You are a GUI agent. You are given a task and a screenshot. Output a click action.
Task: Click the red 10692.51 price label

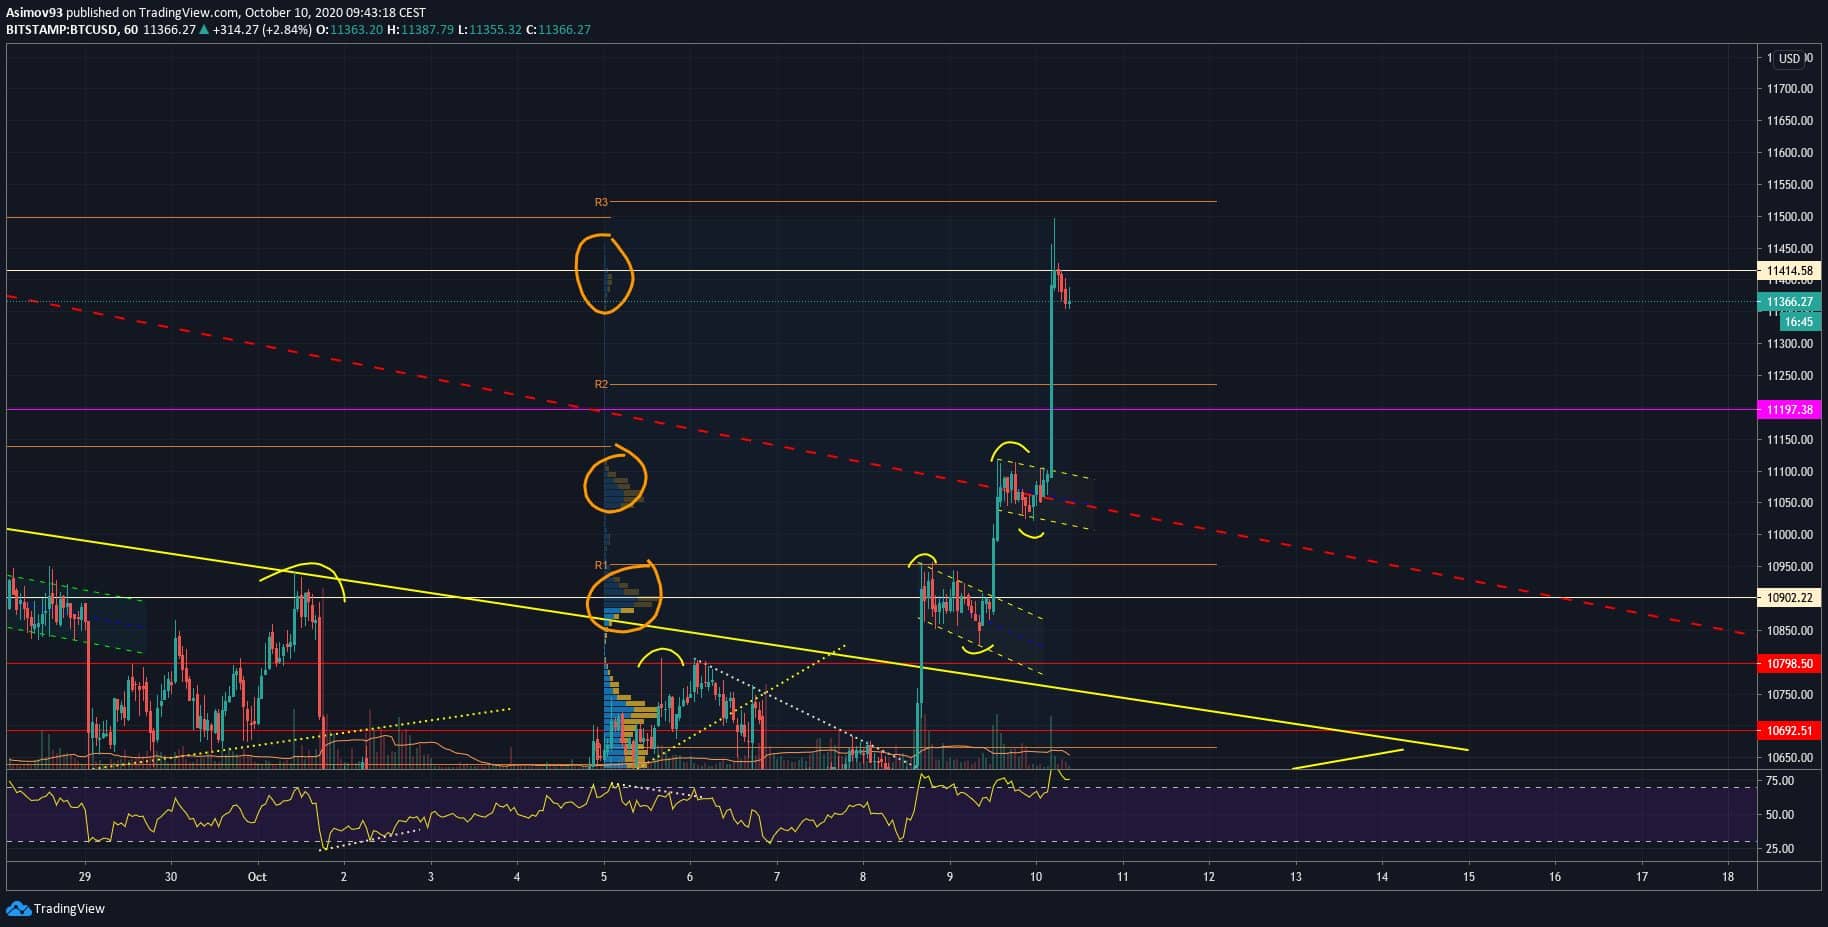tap(1789, 731)
